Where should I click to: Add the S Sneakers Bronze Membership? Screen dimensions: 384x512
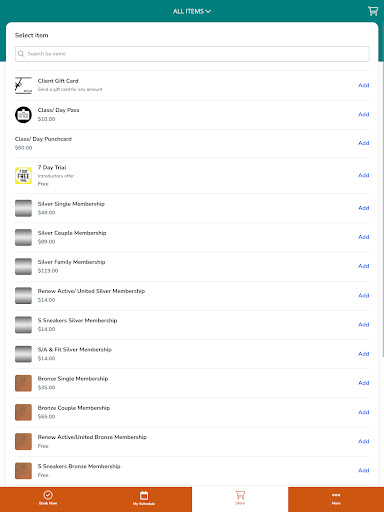[363, 470]
